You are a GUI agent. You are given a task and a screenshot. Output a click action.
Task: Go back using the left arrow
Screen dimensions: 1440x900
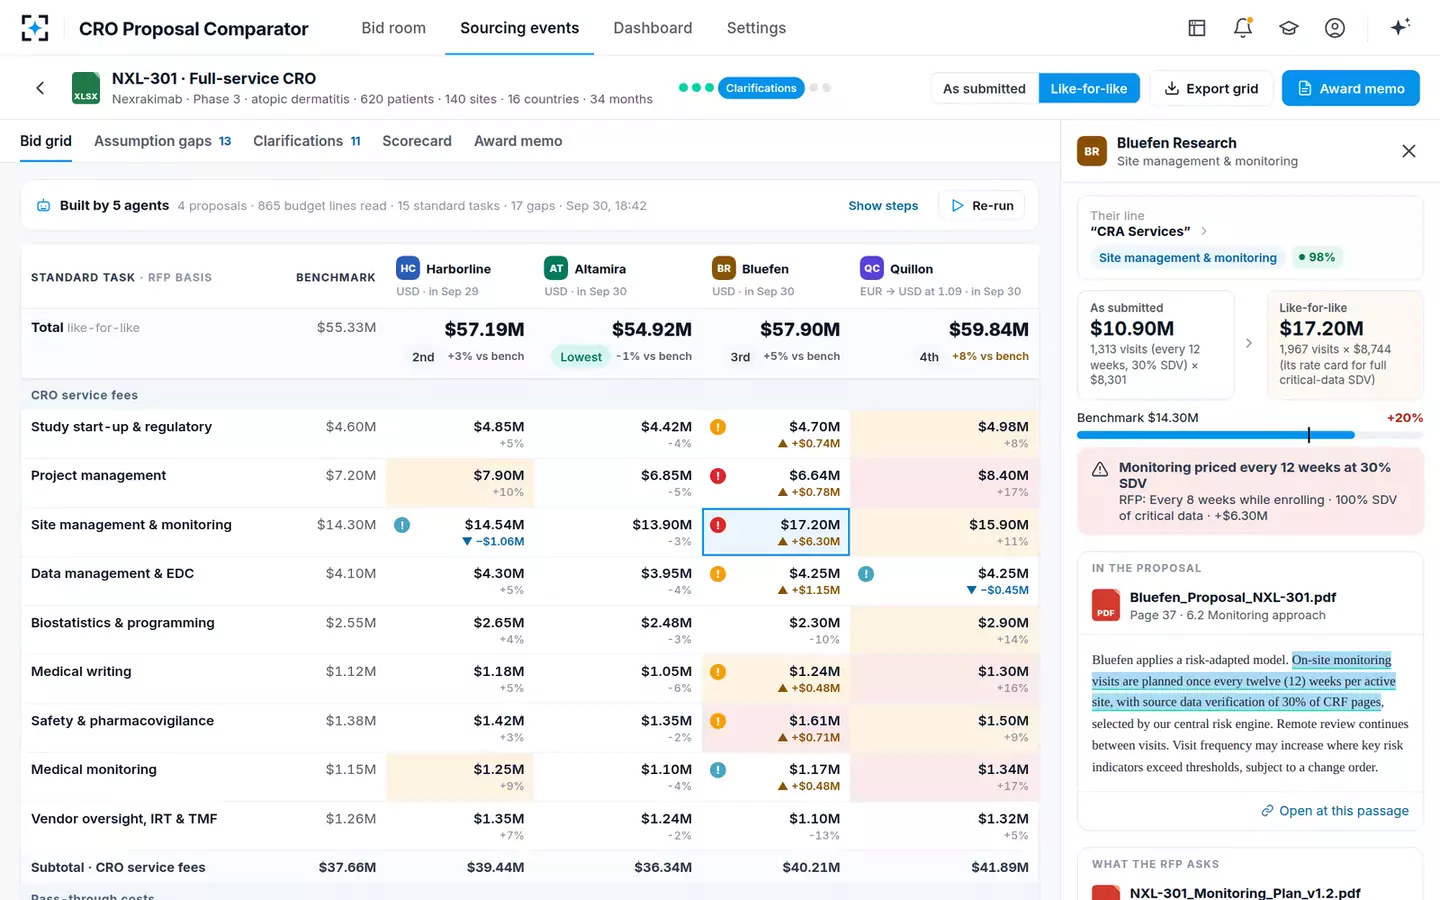(40, 88)
